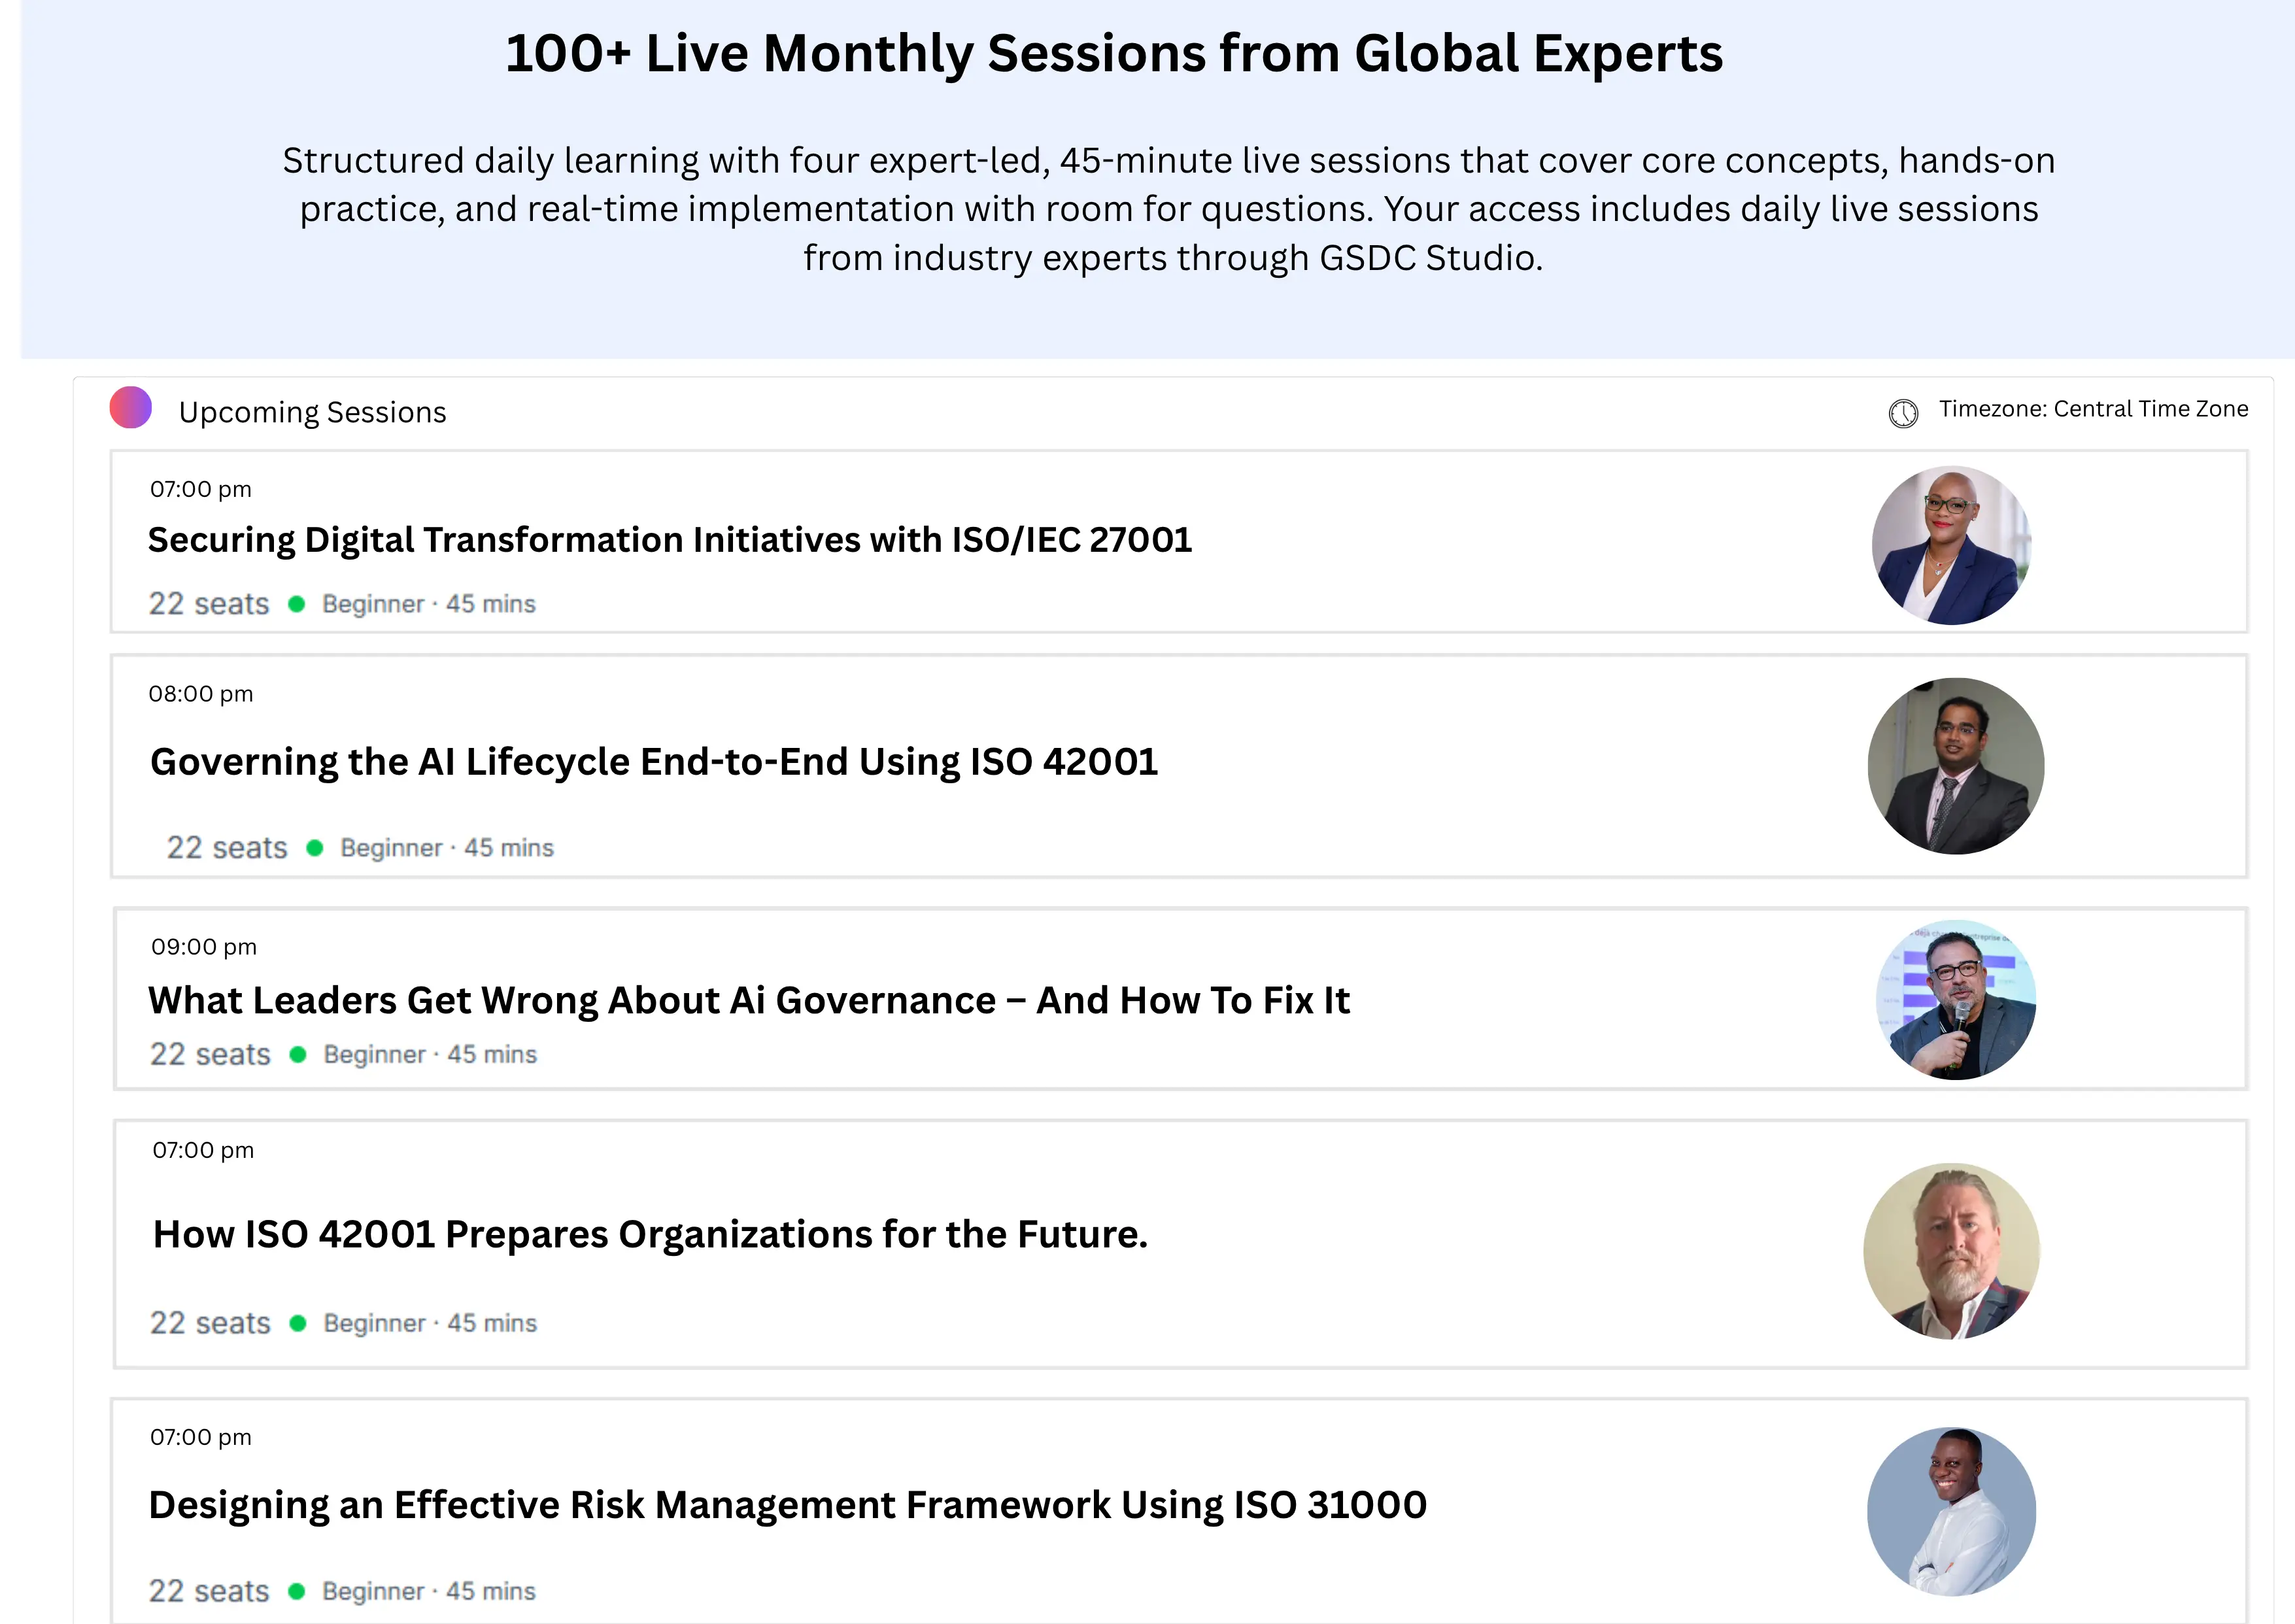The height and width of the screenshot is (1624, 2295).
Task: Click bearded speaker photo for ISO 42001 Future session
Action: coord(1951,1251)
